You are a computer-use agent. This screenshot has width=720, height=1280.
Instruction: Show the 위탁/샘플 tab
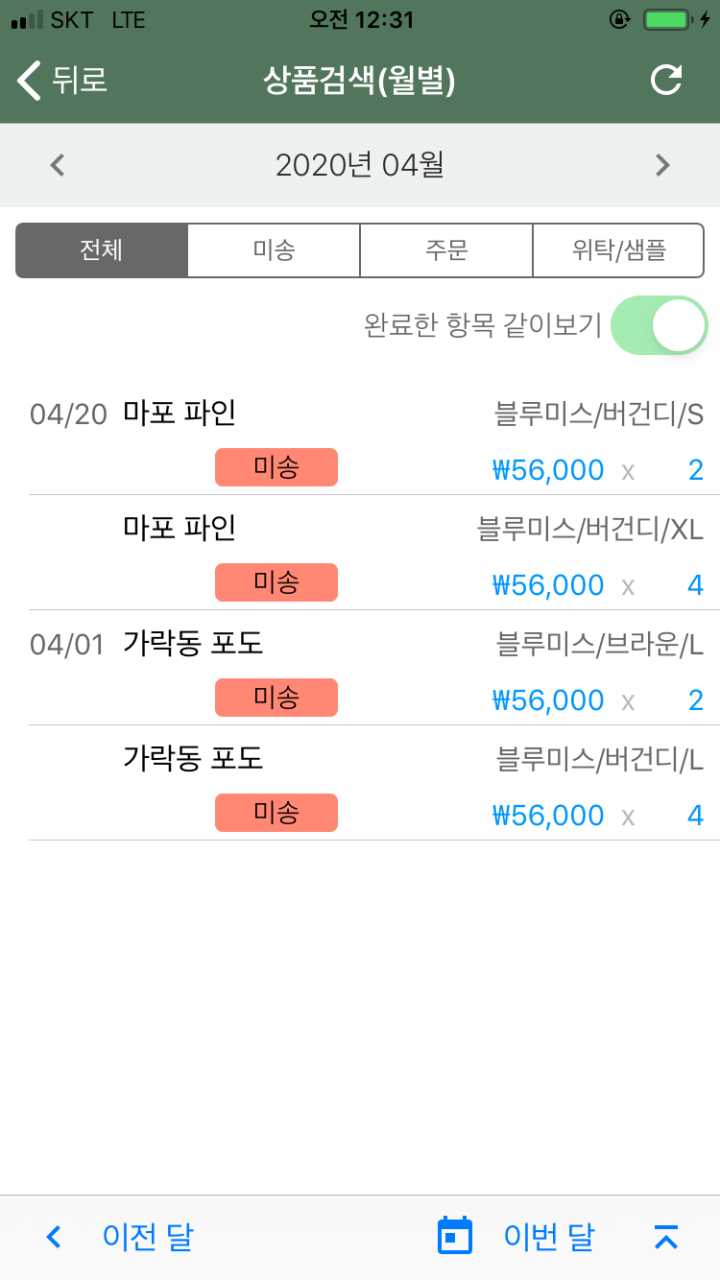point(618,250)
